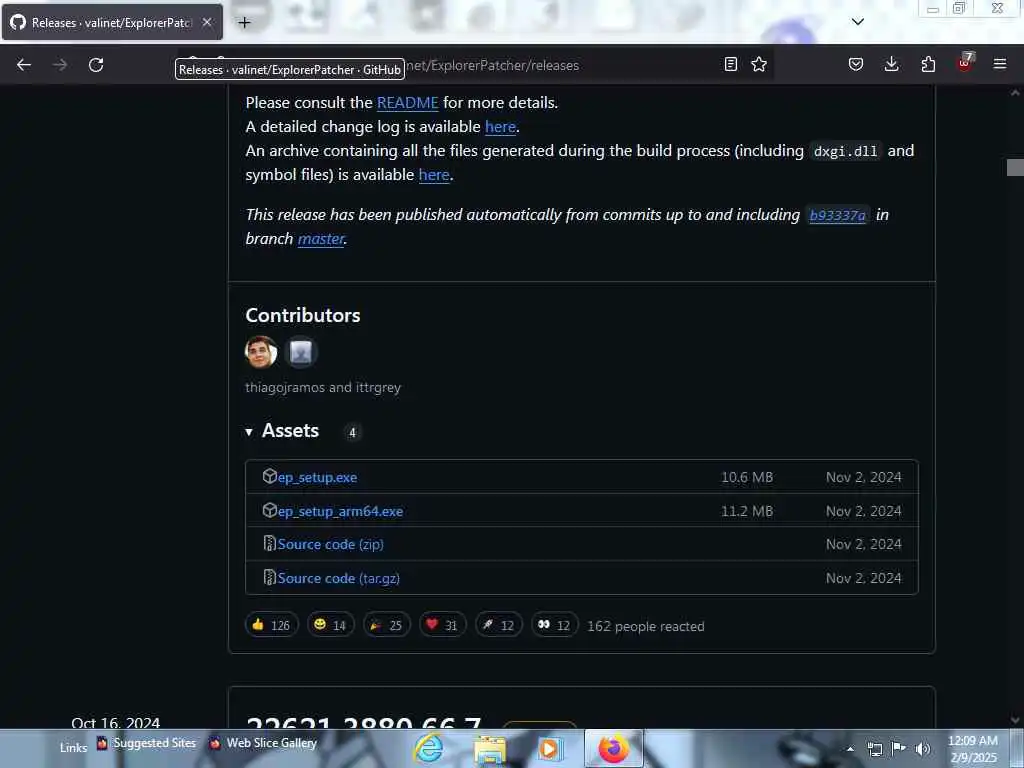The width and height of the screenshot is (1024, 768).
Task: Click the package icon beside ep_setup_arm64.exe
Action: coord(270,510)
